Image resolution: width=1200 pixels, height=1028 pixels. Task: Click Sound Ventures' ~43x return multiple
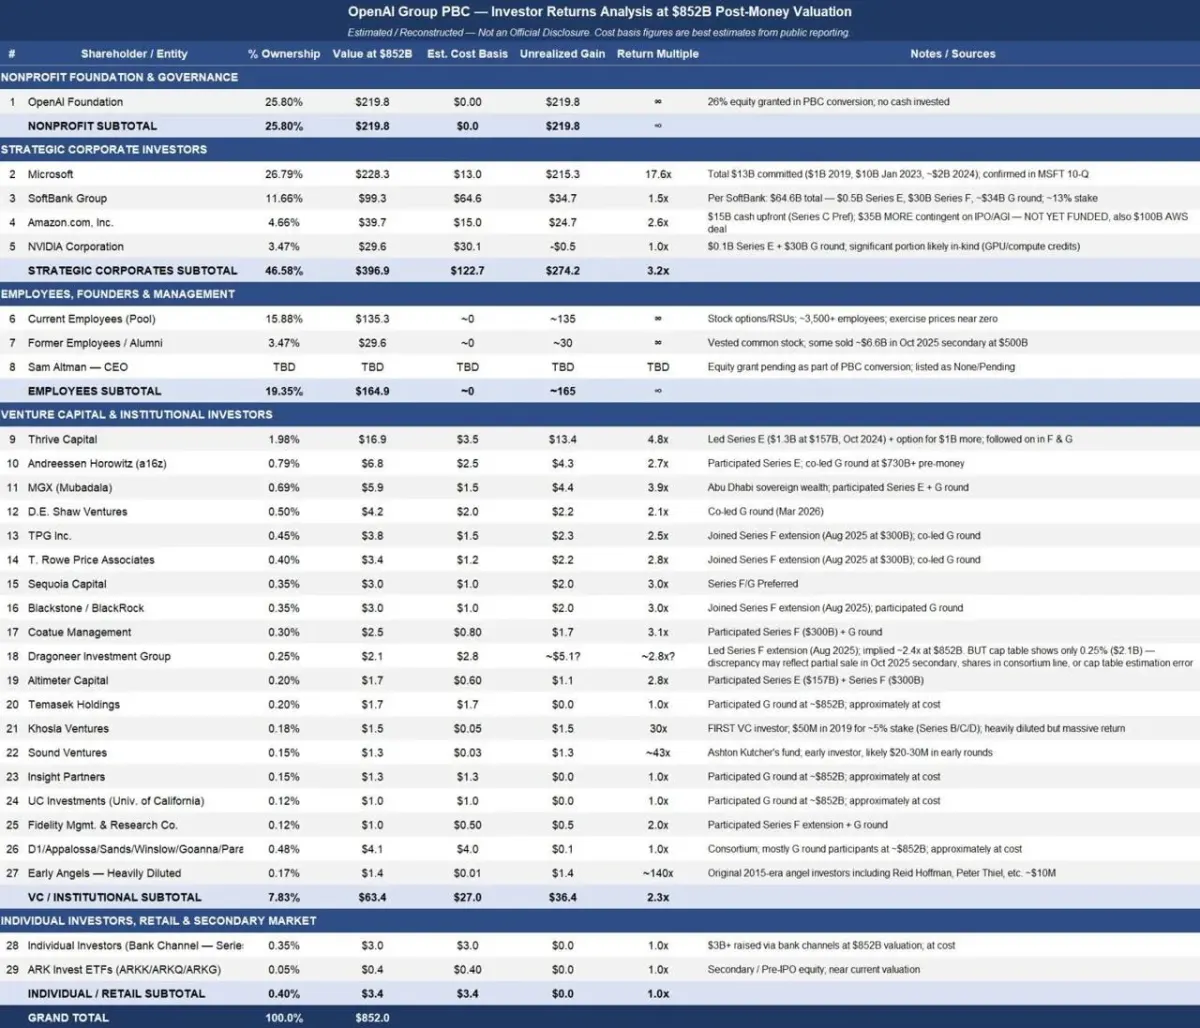[658, 752]
